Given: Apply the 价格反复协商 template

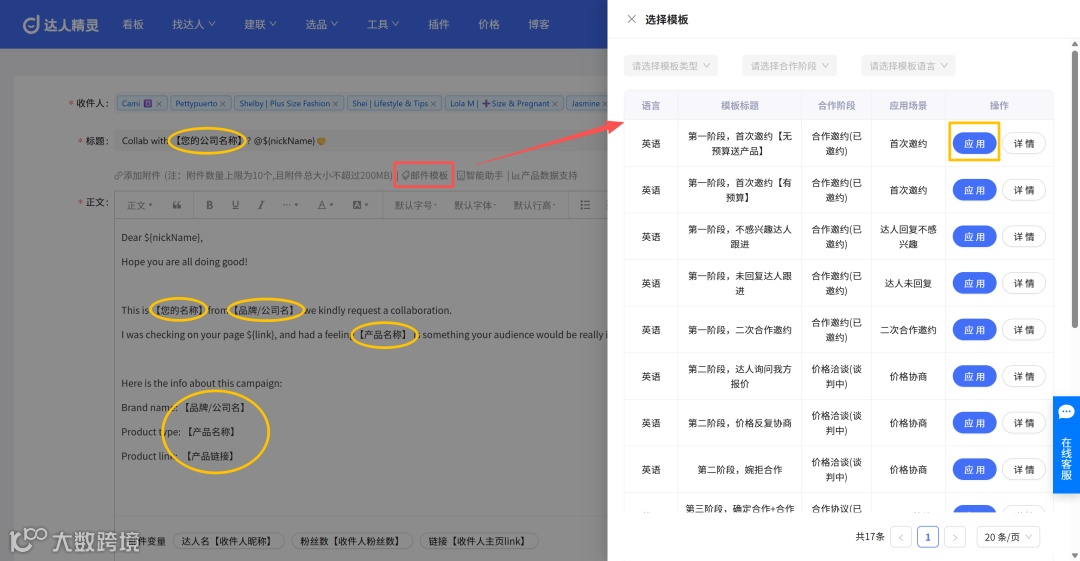Looking at the screenshot, I should [974, 422].
